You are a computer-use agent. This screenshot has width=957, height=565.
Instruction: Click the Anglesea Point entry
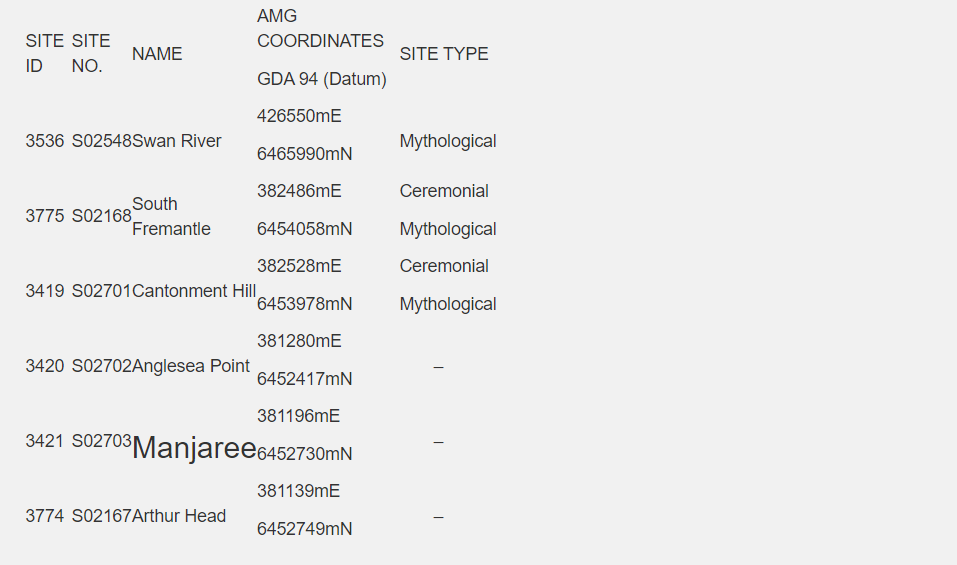(x=190, y=366)
